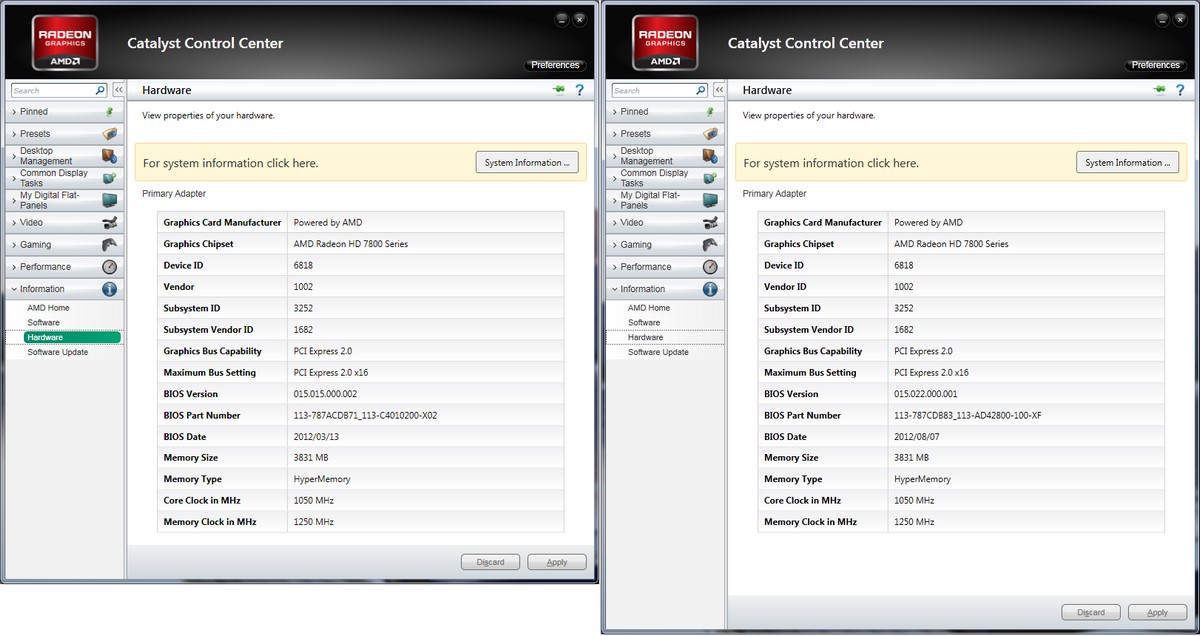The height and width of the screenshot is (636, 1200).
Task: Open help with the left window's question mark icon
Action: [x=579, y=90]
